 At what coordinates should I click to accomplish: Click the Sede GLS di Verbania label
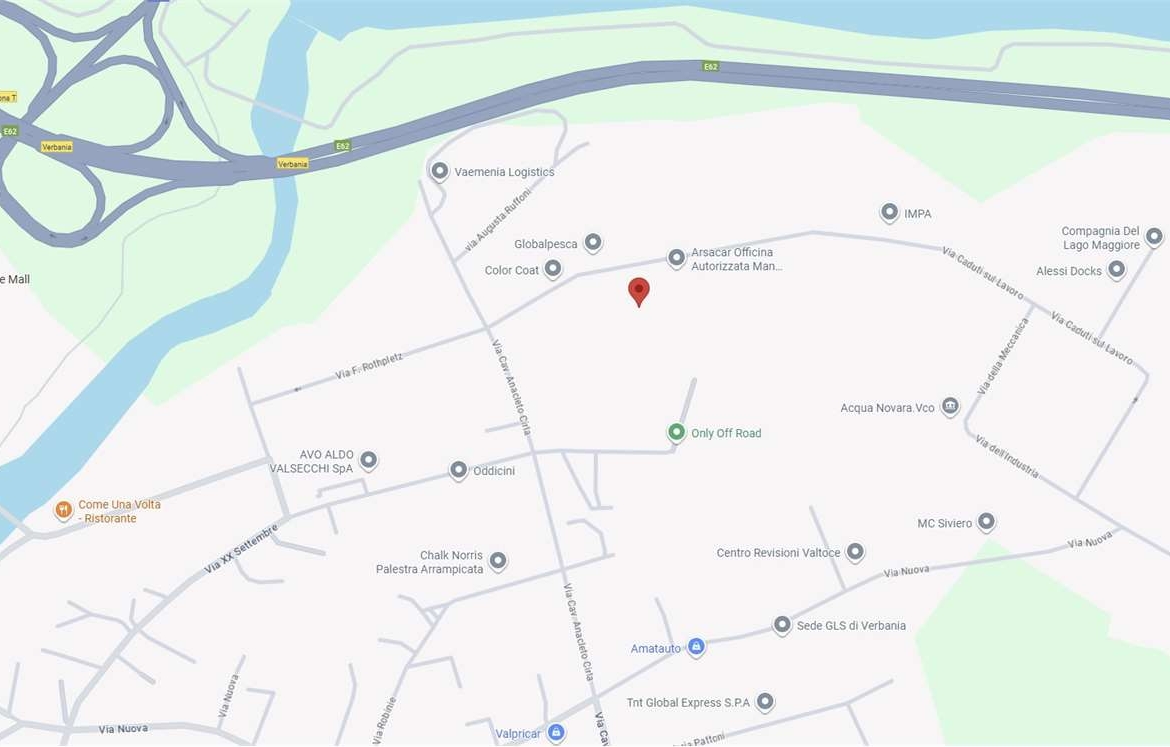[851, 625]
